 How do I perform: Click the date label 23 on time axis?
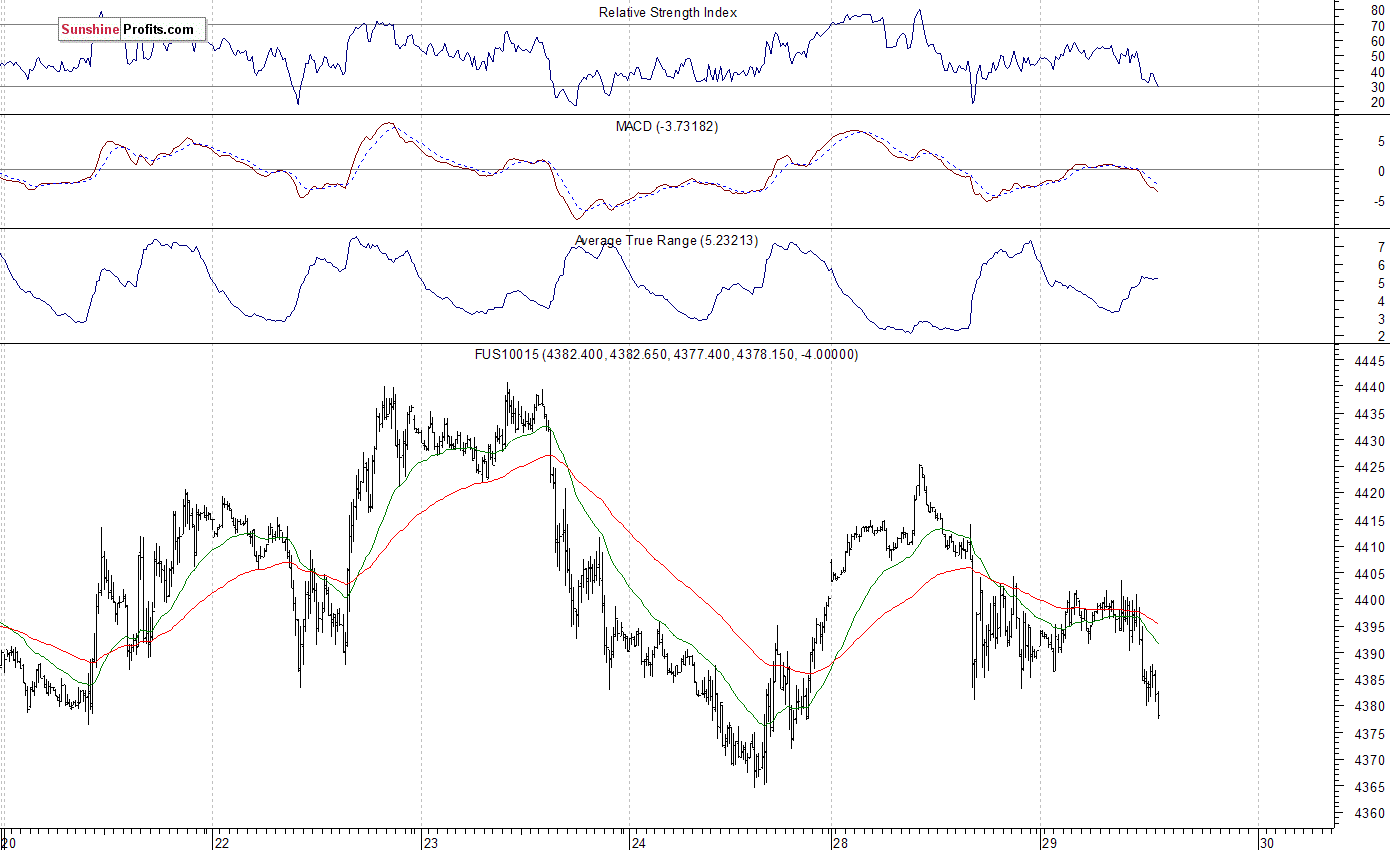click(430, 842)
